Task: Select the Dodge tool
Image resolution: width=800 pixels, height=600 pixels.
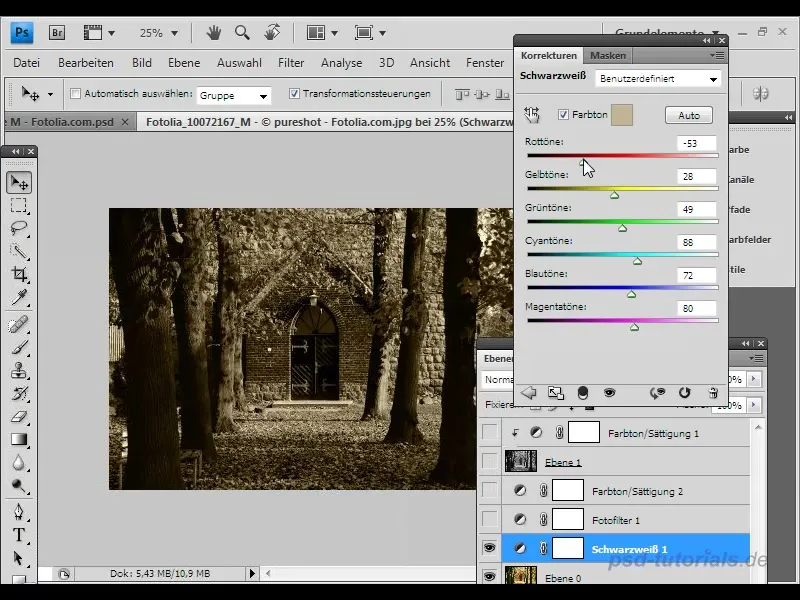Action: (x=19, y=485)
